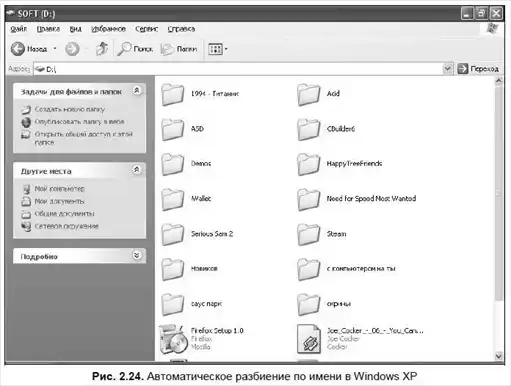Screen dimensions: 511x386
Task: Select the скрины folder icon
Action: (308, 304)
